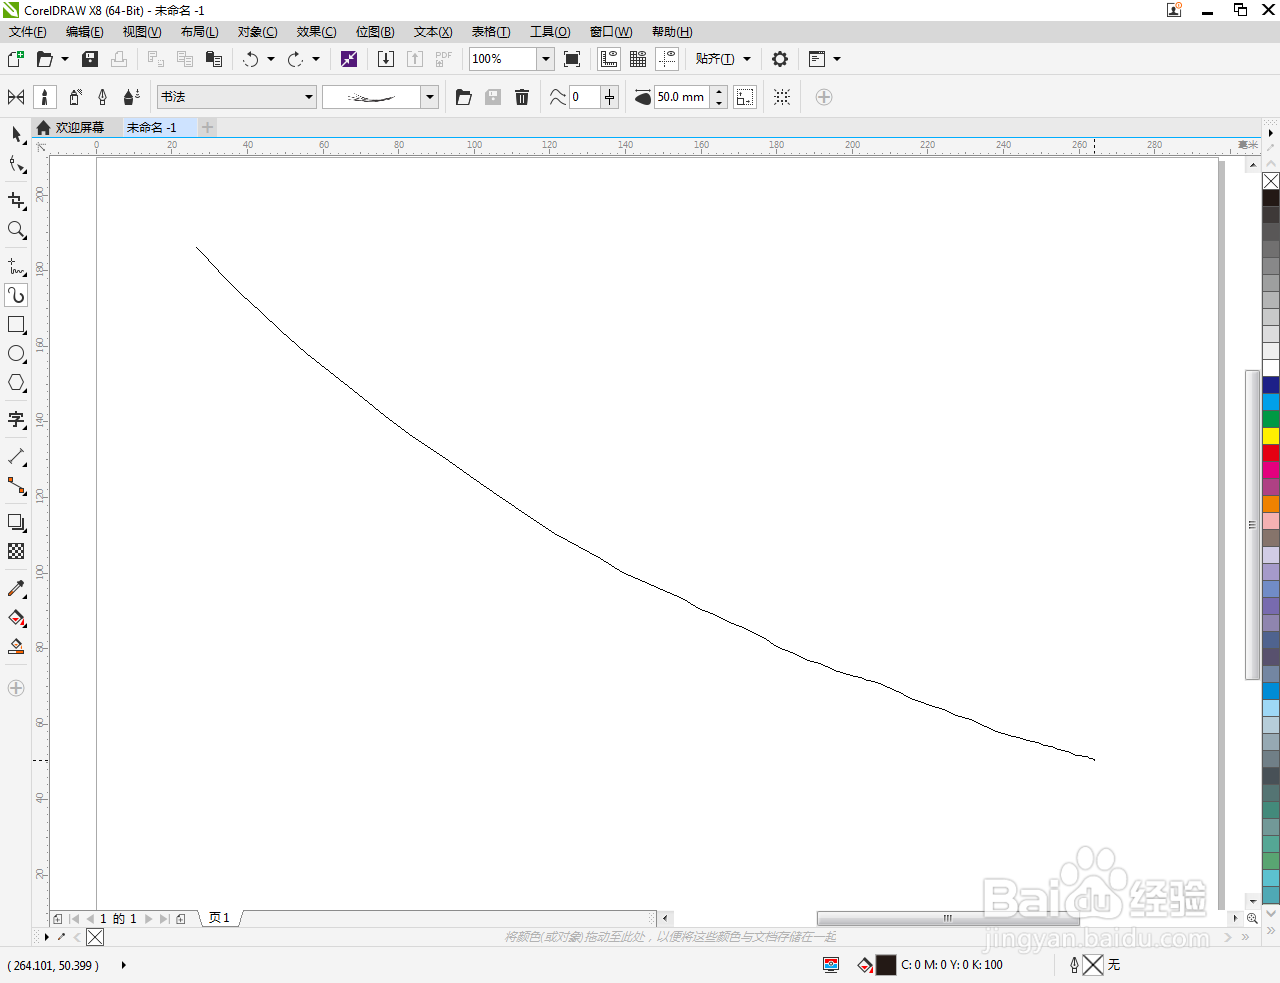Select the Zoom tool in toolbox

(x=16, y=230)
